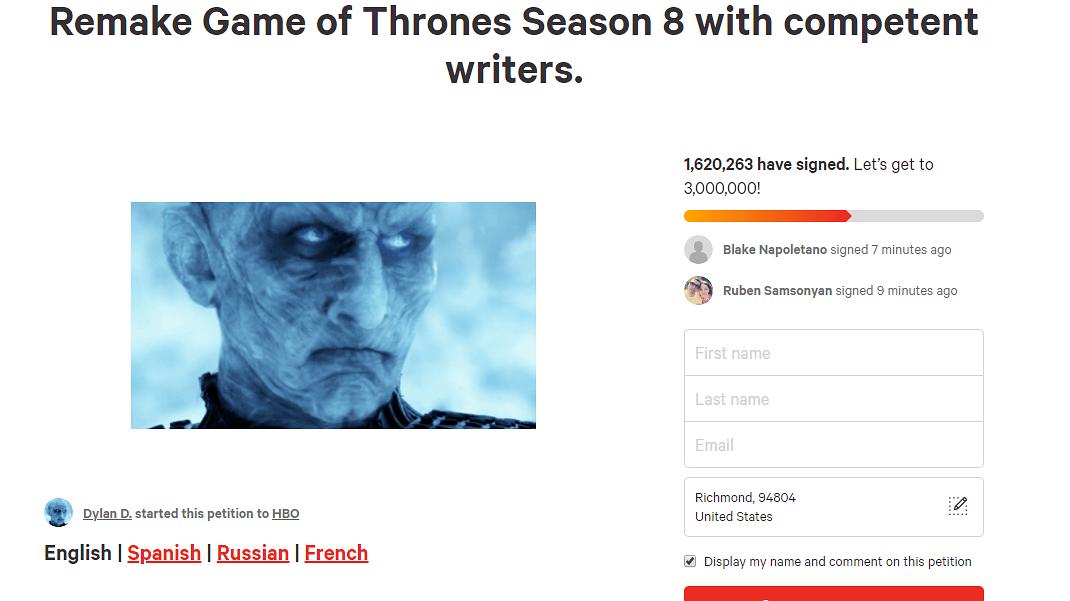Viewport: 1070px width, 601px height.
Task: Open the Dylan D. profile link
Action: [x=107, y=514]
